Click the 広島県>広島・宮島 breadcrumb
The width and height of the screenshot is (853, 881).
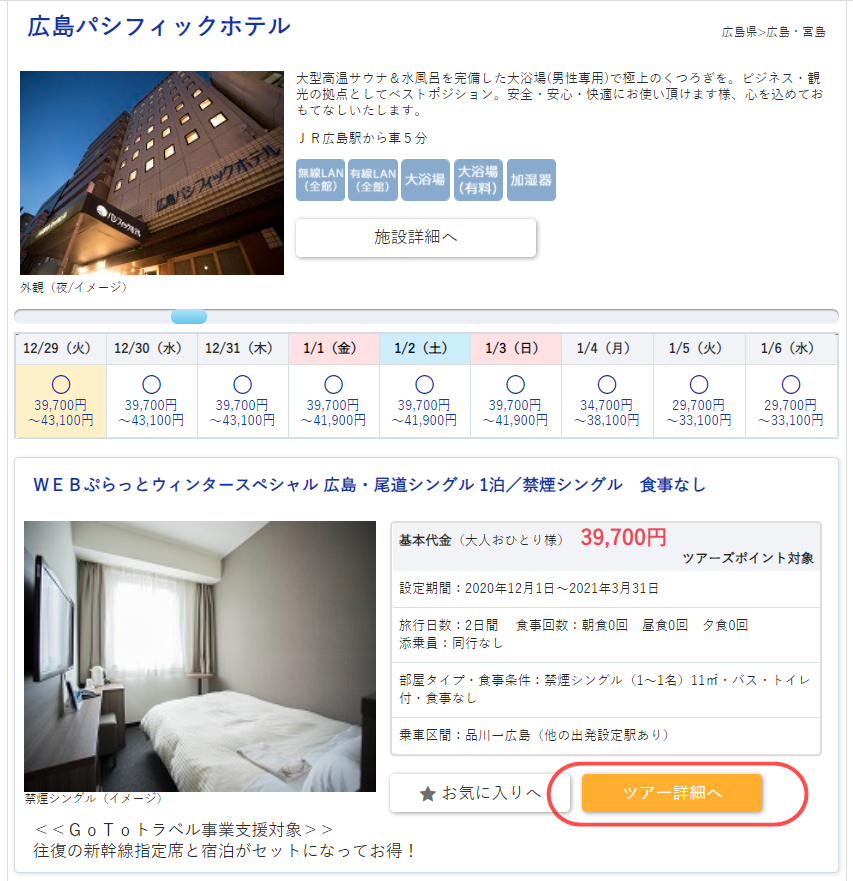[x=773, y=32]
